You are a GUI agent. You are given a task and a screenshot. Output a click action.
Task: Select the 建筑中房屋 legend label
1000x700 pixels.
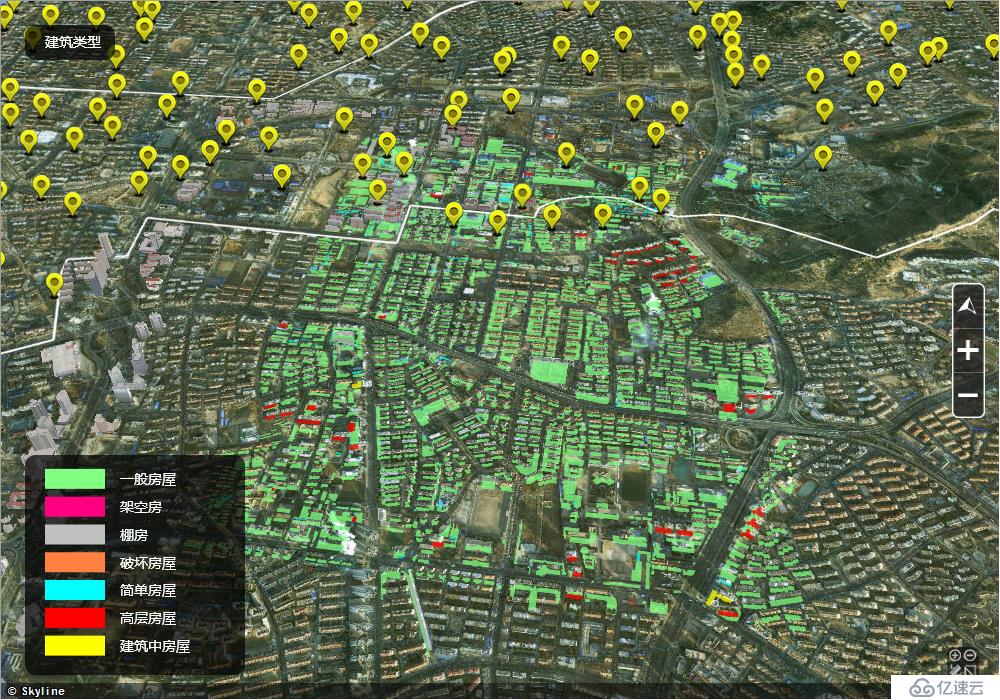pyautogui.click(x=154, y=646)
